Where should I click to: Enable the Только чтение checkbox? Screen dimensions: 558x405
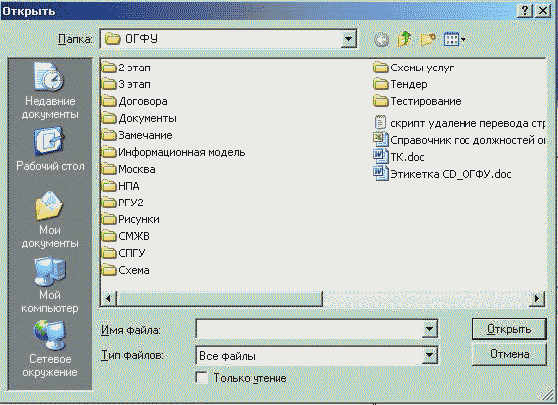click(x=202, y=377)
